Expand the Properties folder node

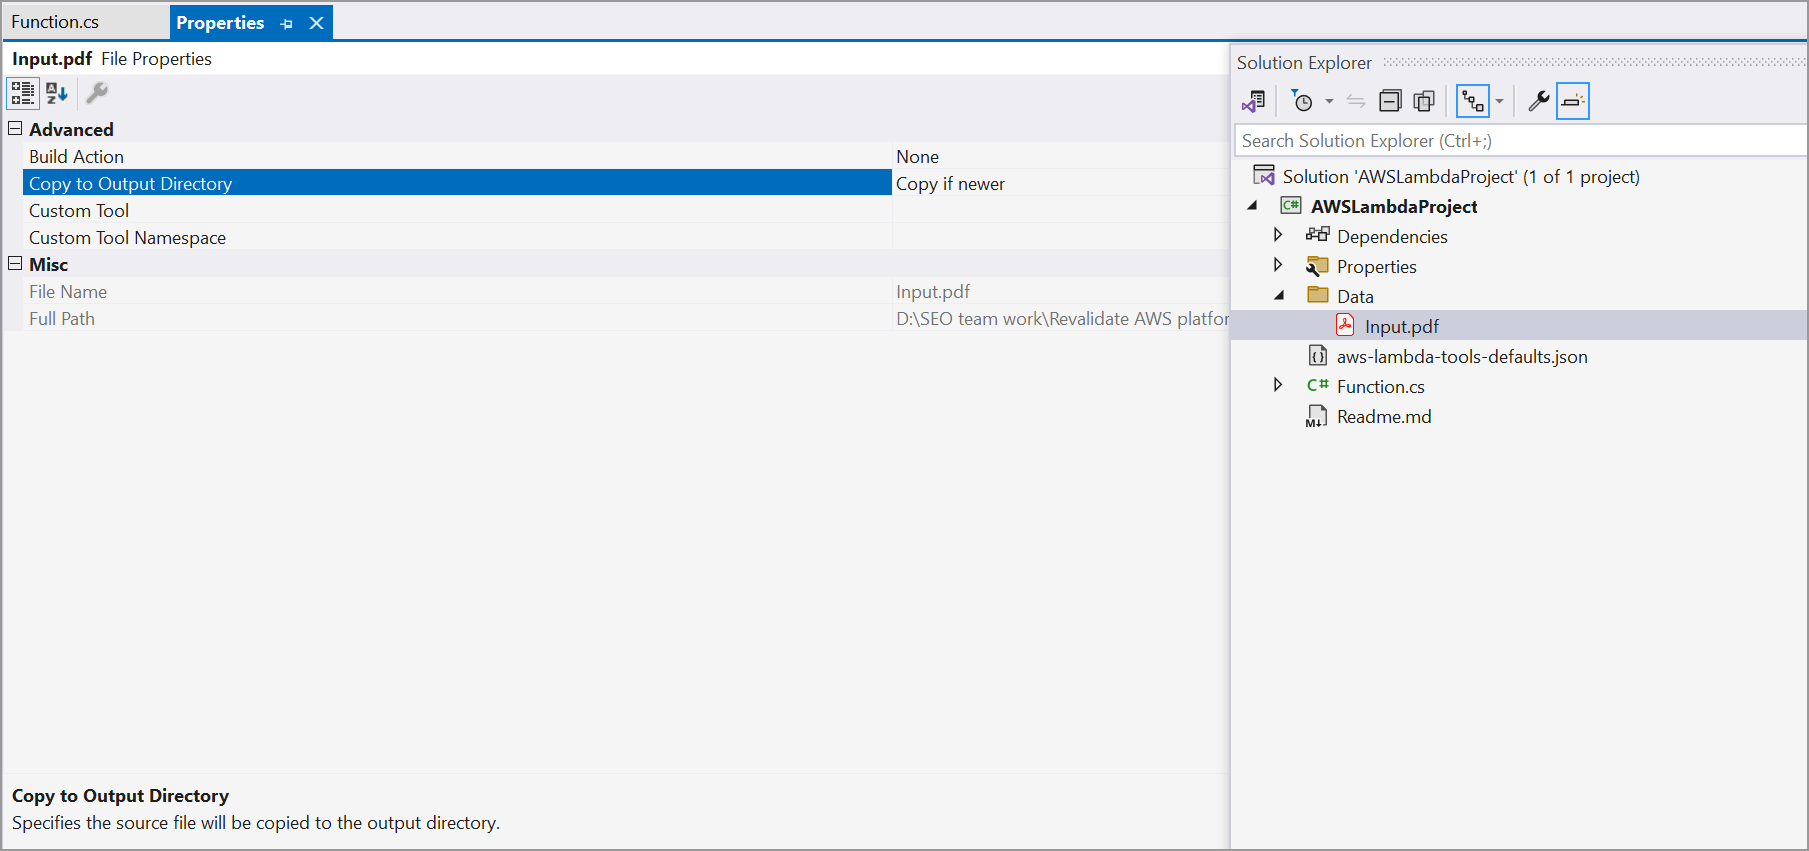[x=1278, y=265]
